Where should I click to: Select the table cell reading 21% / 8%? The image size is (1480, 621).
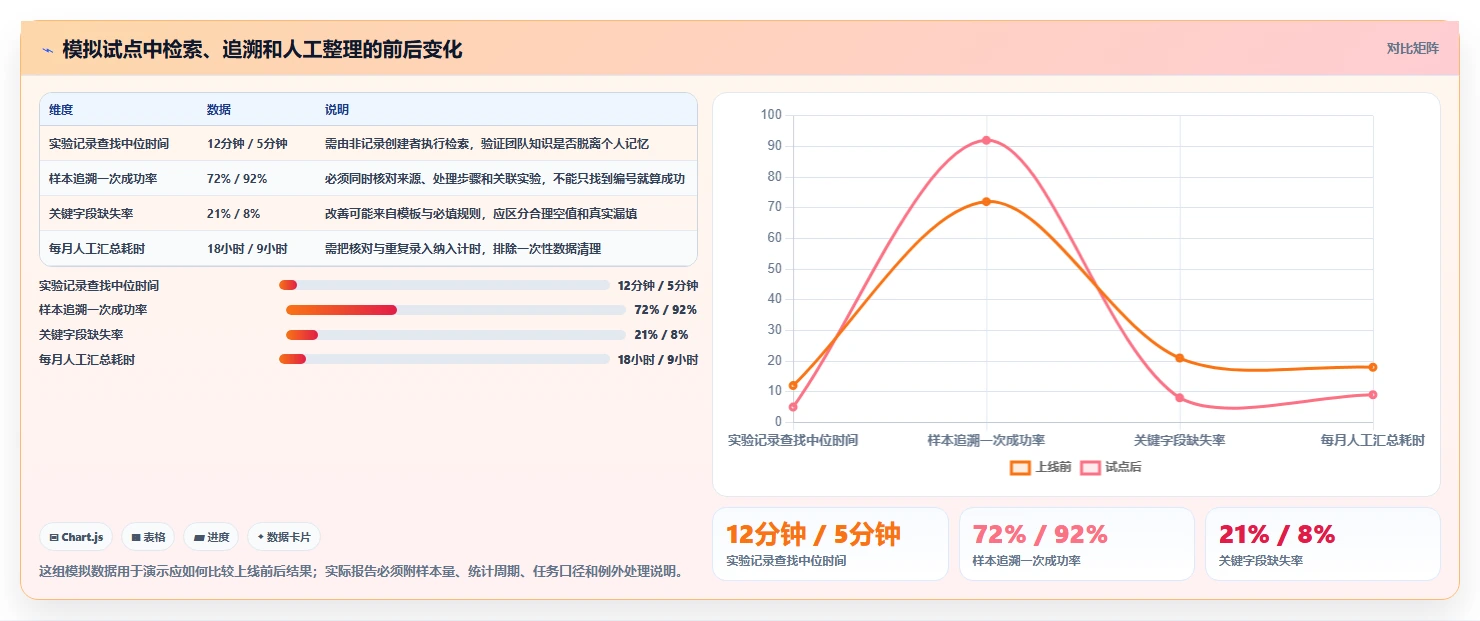pyautogui.click(x=233, y=213)
